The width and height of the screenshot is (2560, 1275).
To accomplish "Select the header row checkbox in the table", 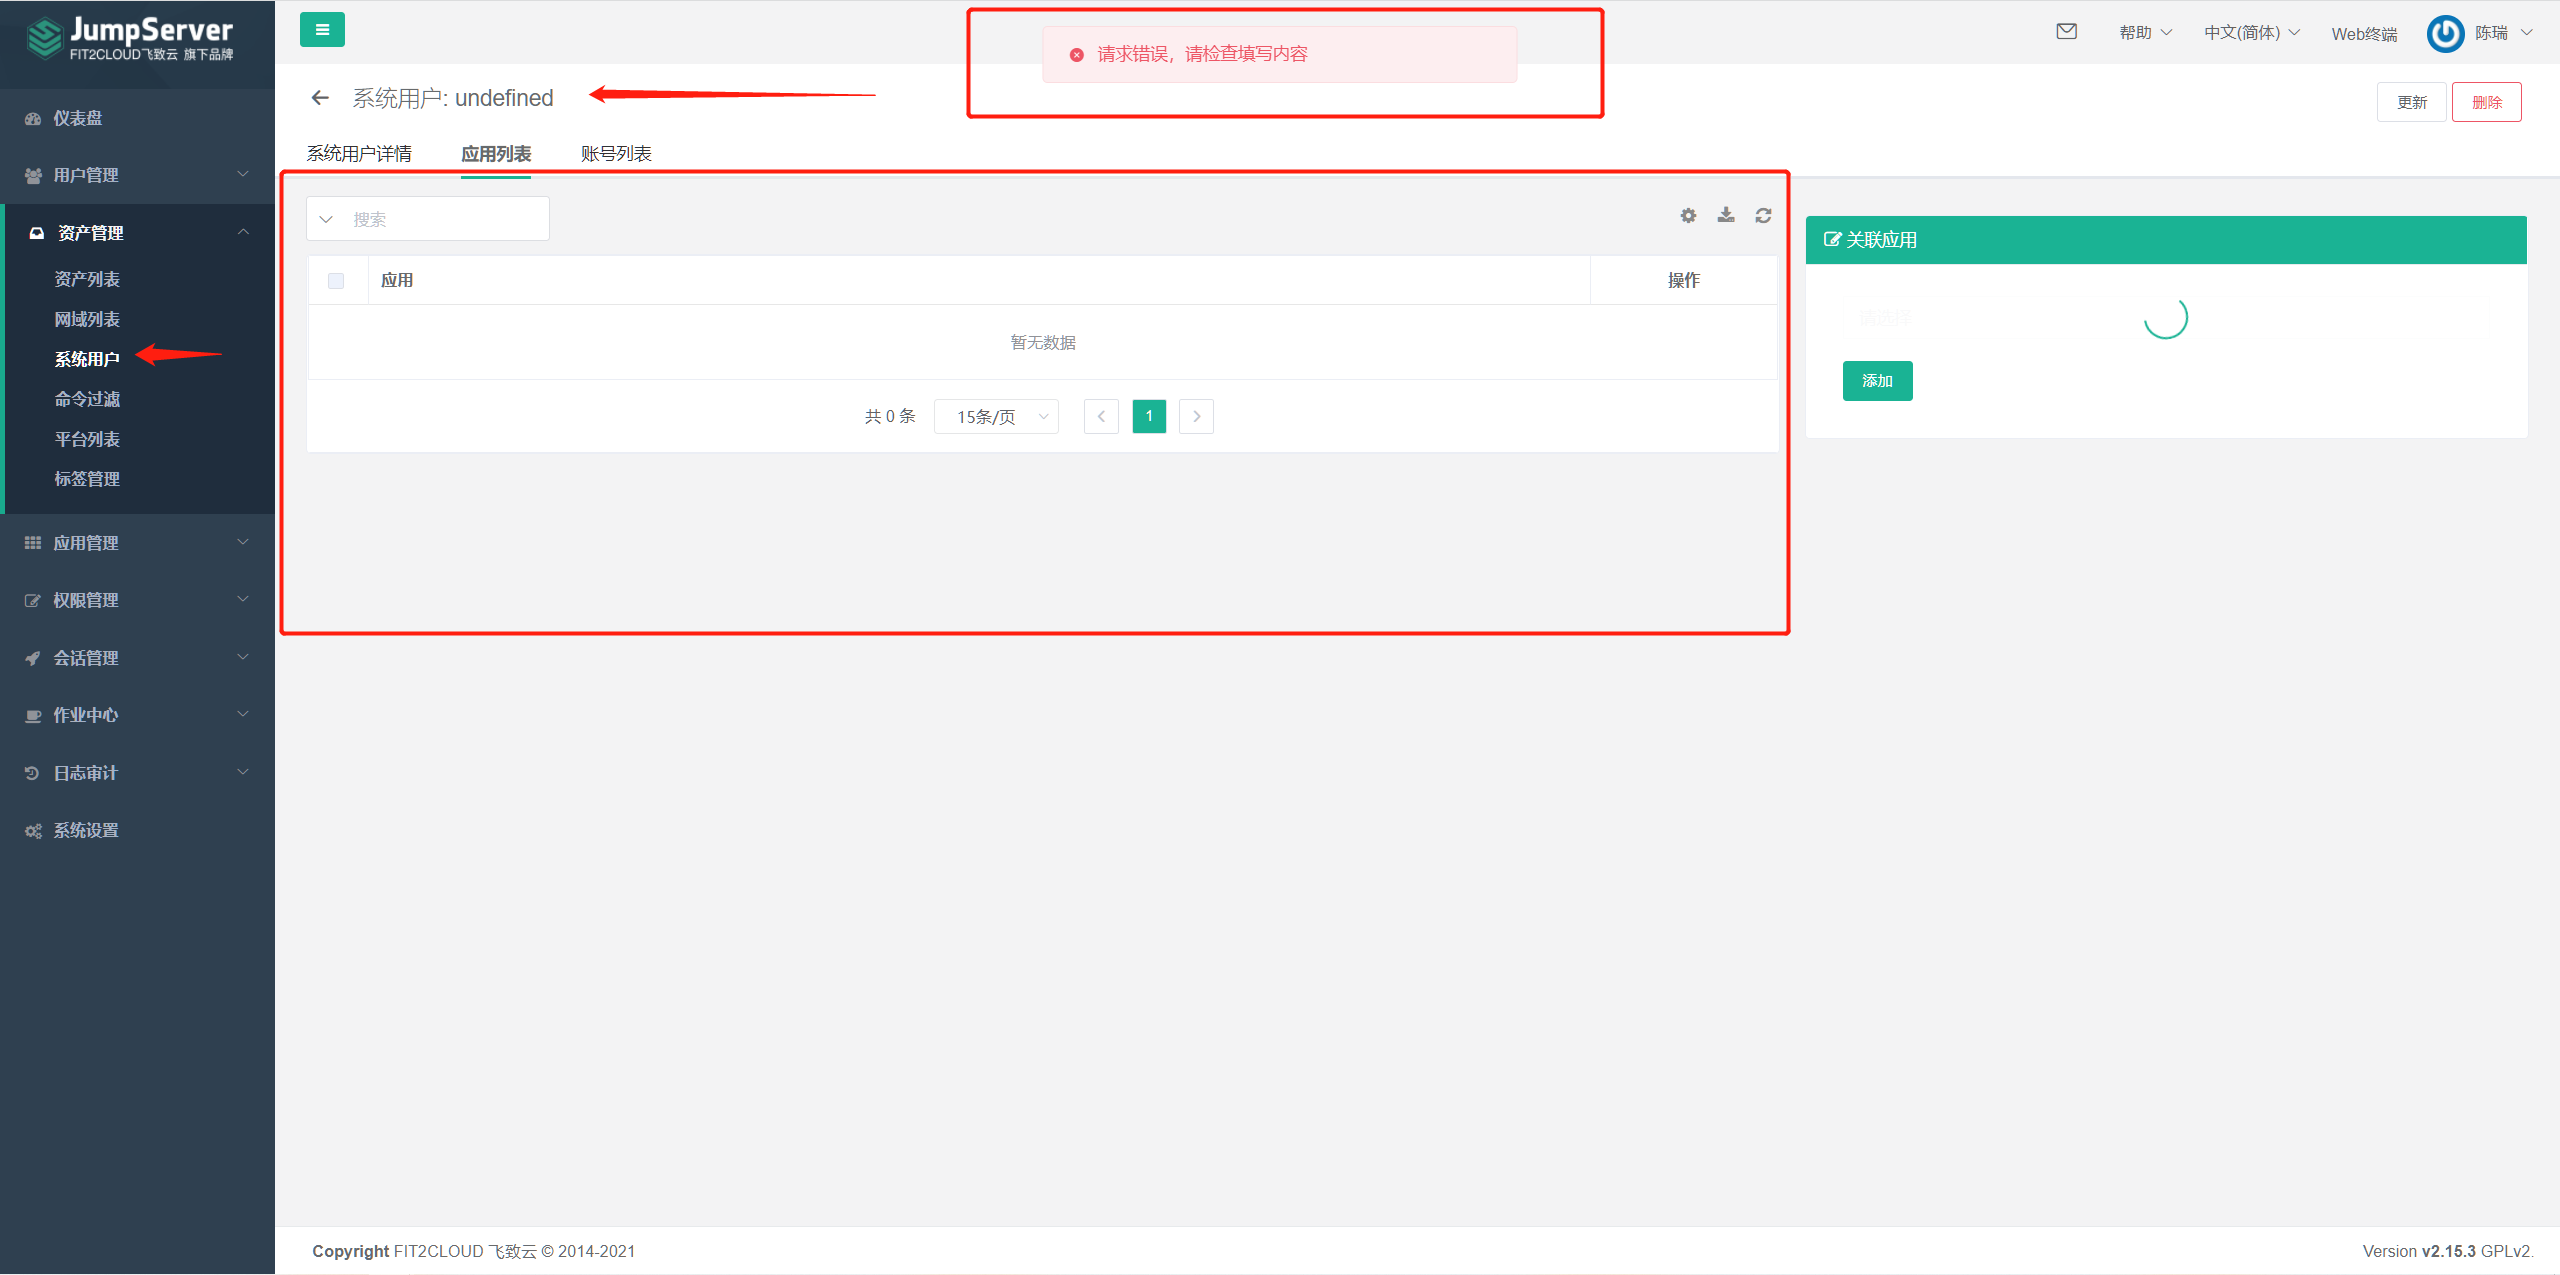I will [x=336, y=280].
